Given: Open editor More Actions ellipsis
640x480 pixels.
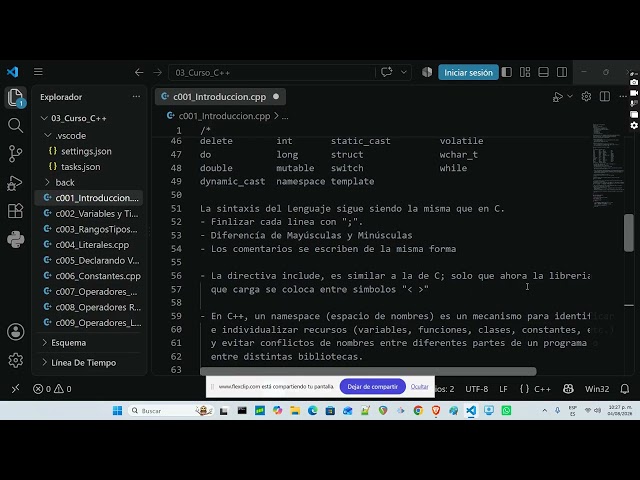Looking at the screenshot, I should (x=622, y=97).
